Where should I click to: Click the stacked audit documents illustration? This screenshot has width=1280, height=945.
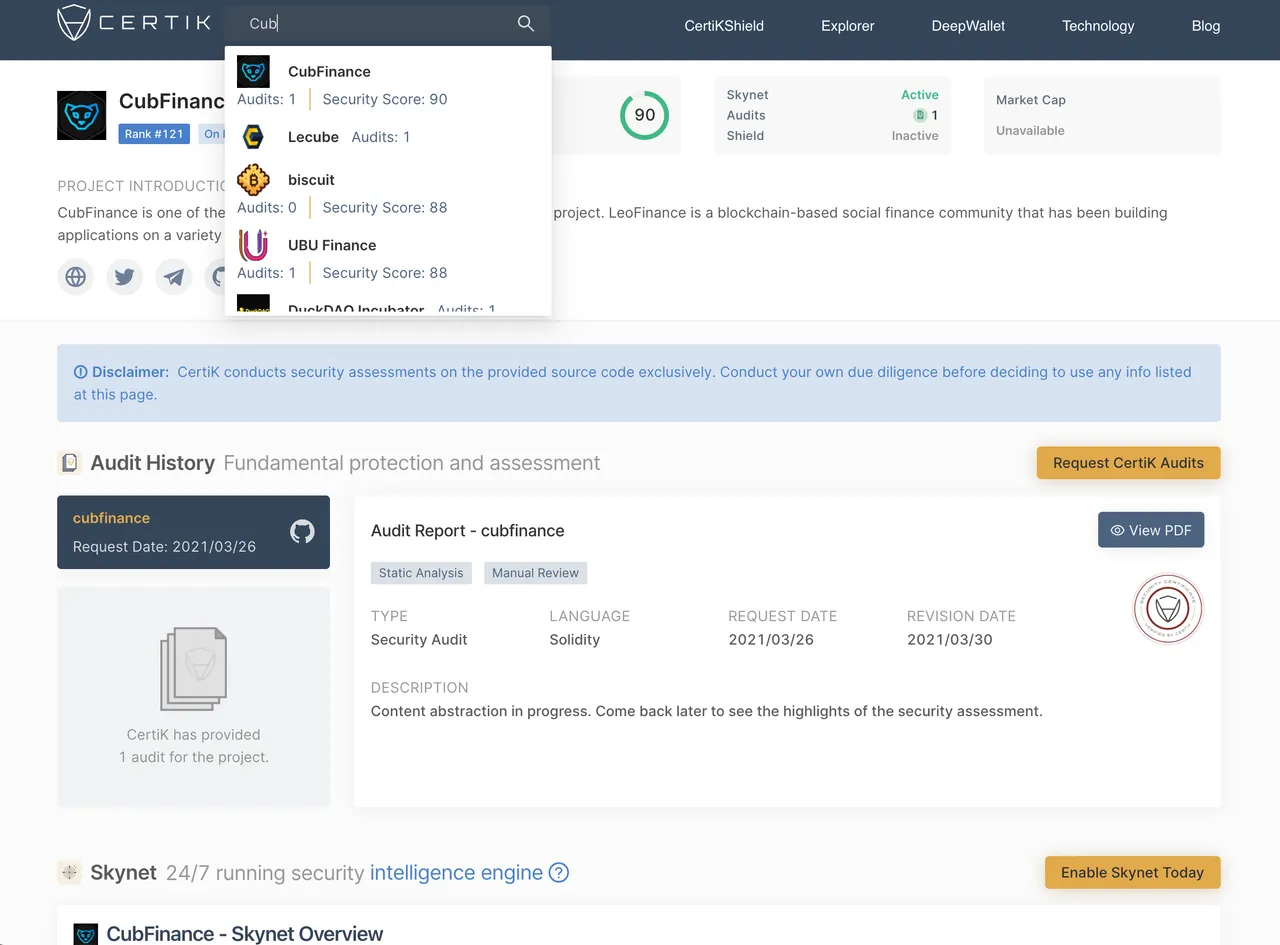(193, 669)
